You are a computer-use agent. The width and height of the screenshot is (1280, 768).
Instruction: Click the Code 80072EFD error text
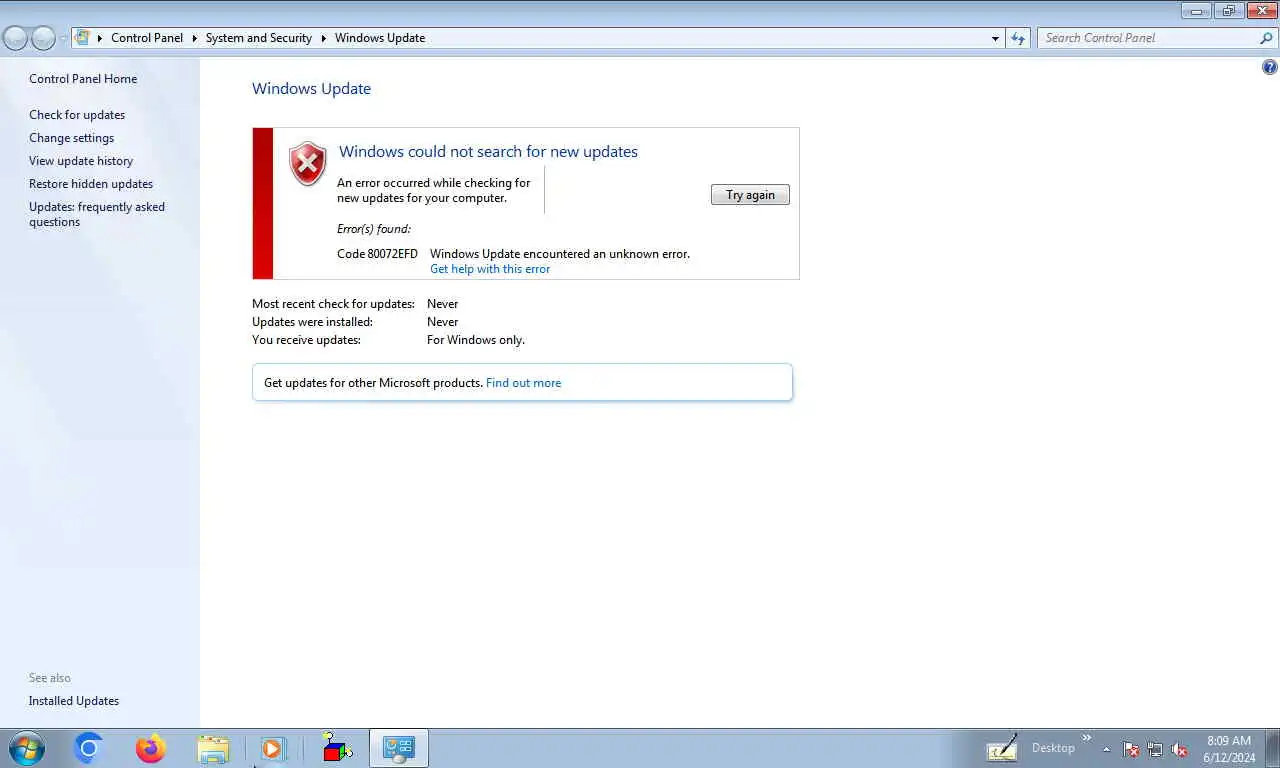(x=377, y=254)
